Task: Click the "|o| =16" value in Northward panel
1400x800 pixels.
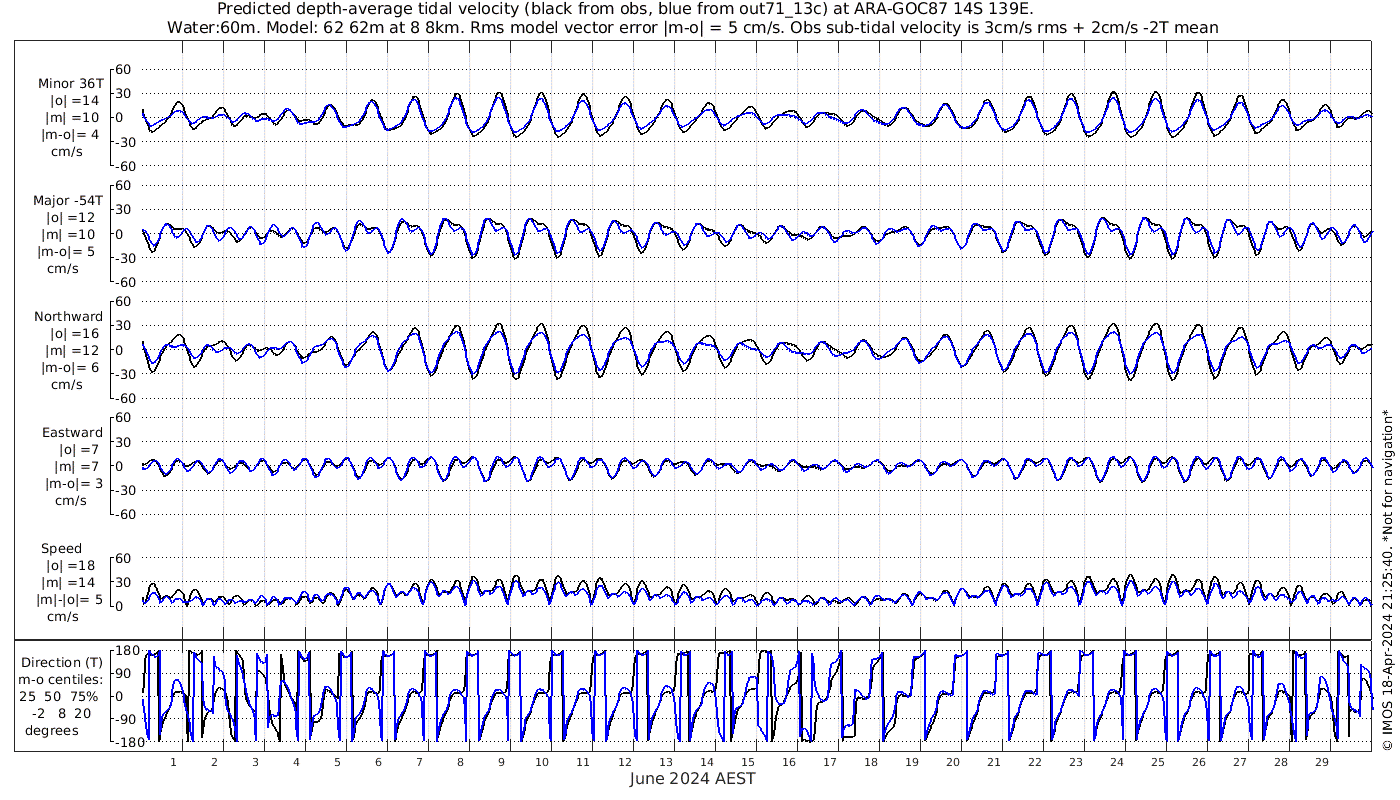Action: click(x=74, y=333)
